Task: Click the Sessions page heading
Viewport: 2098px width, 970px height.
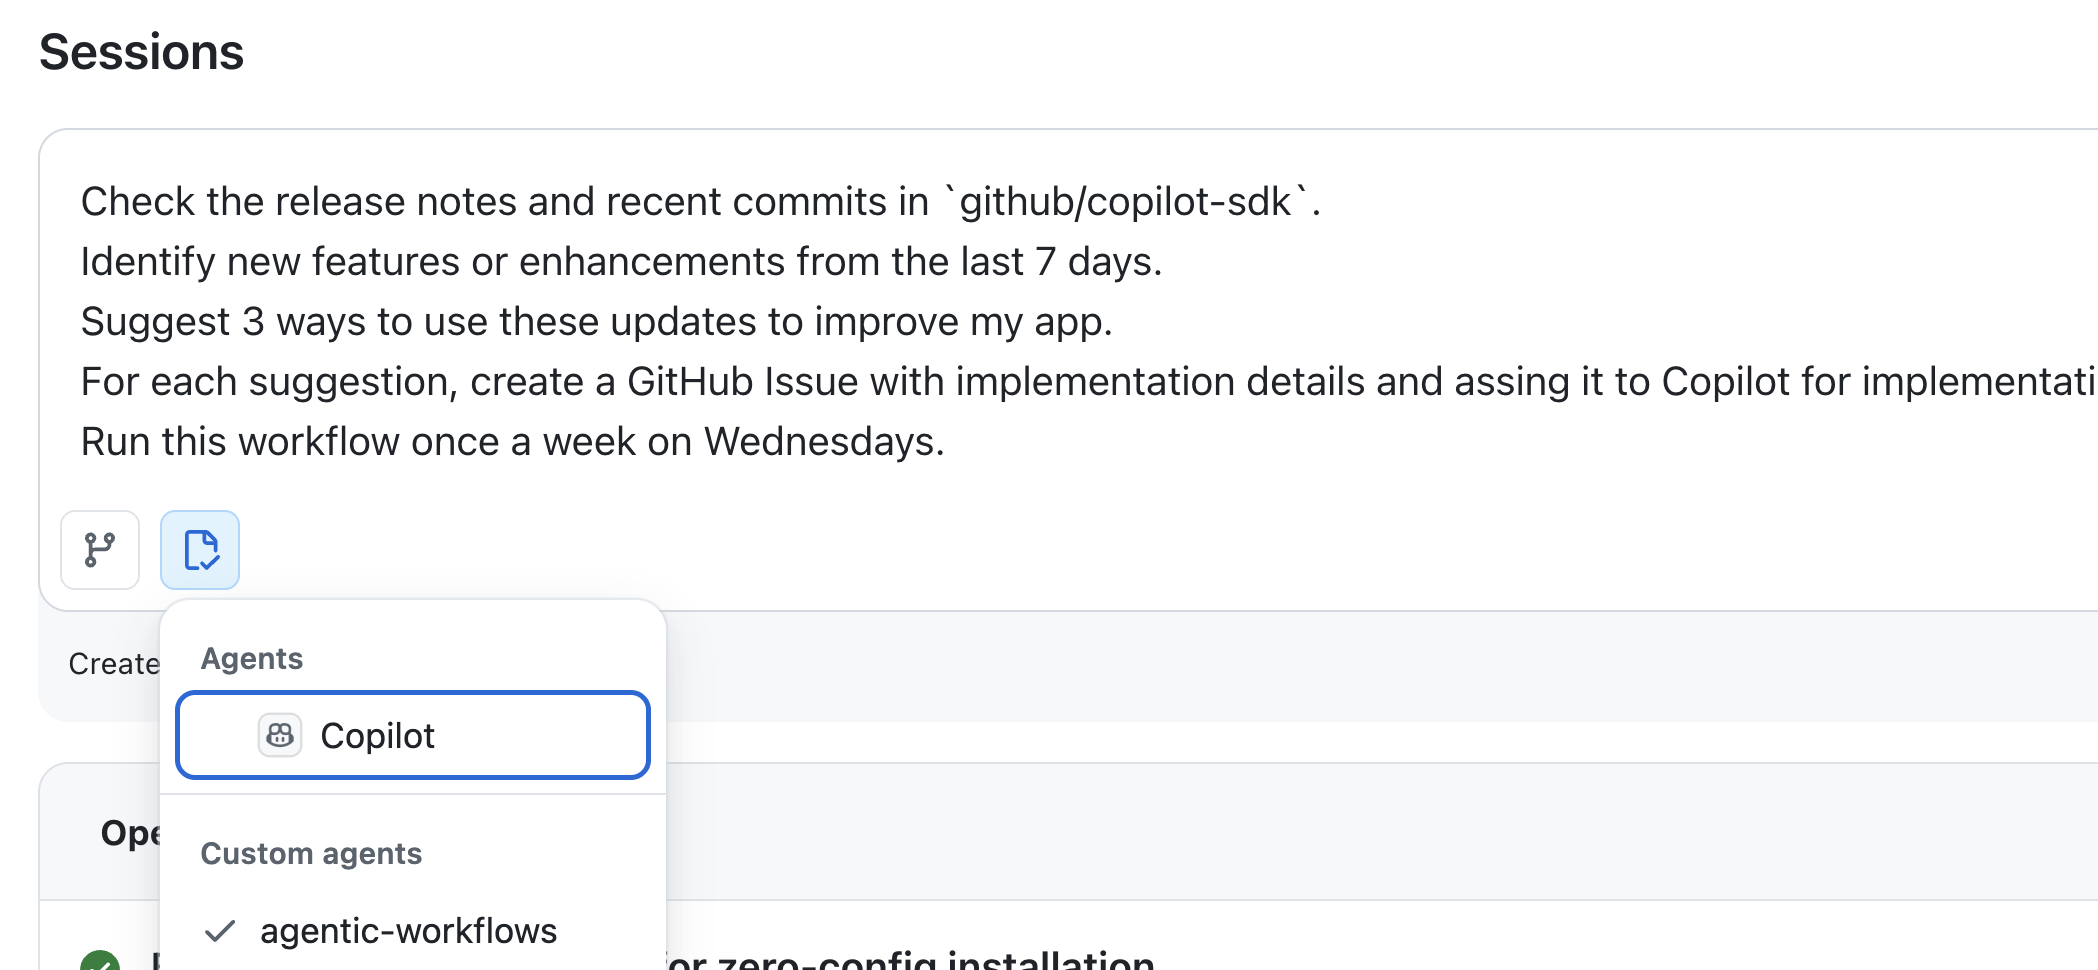Action: (142, 52)
